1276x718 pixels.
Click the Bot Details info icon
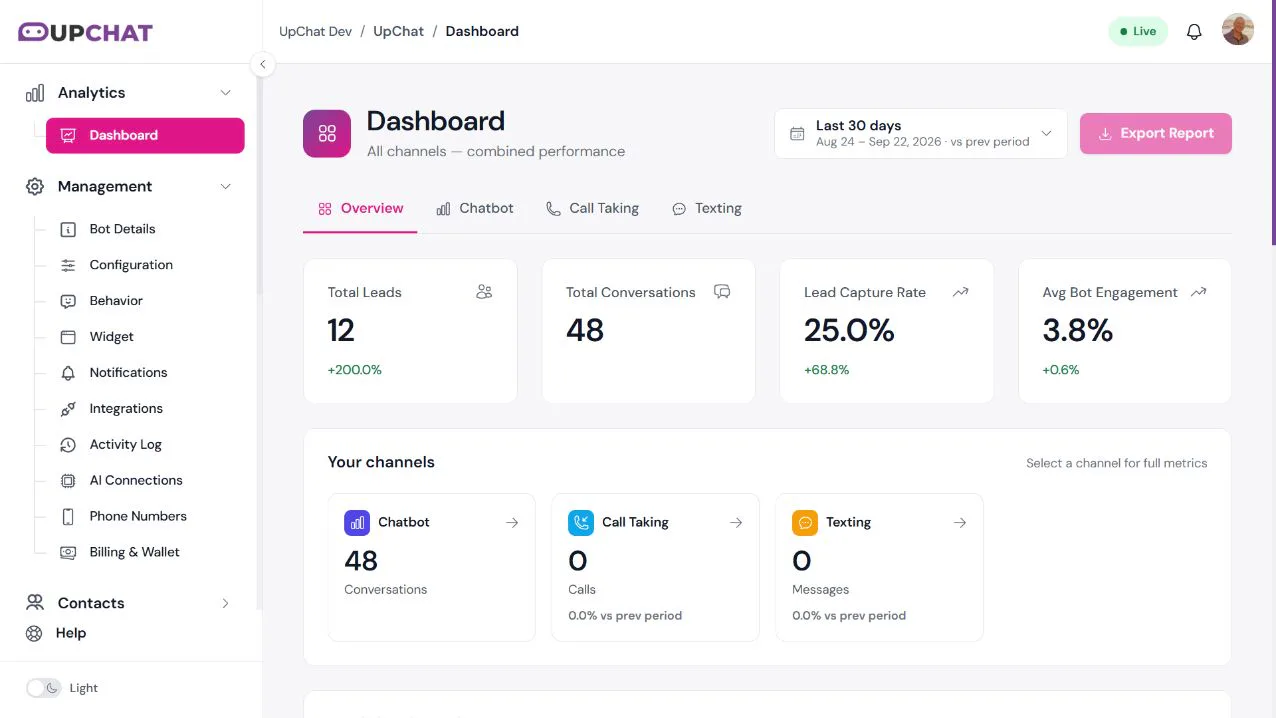click(x=68, y=230)
